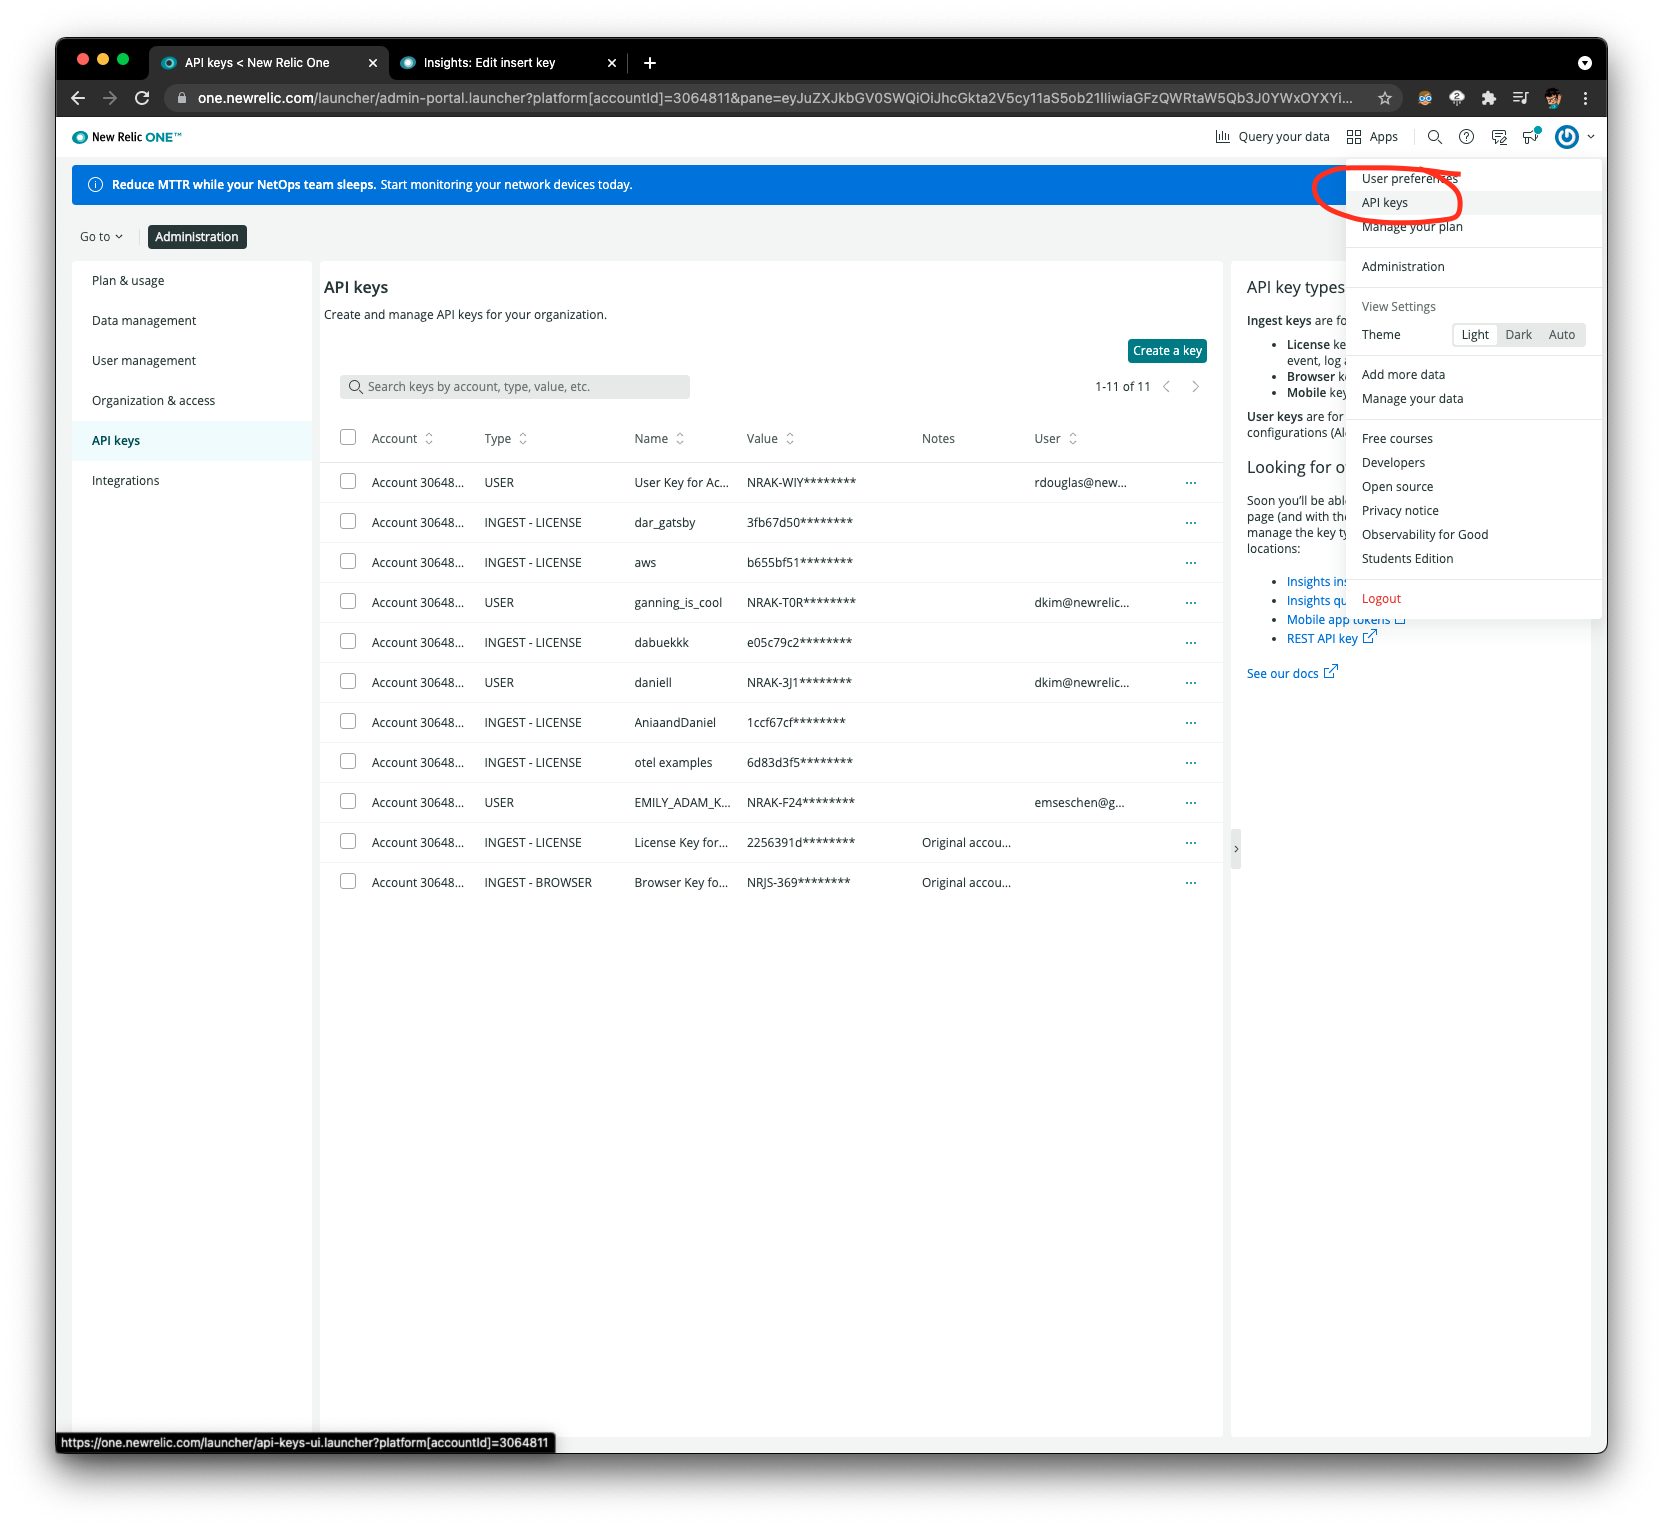
Task: Click the feedback message icon
Action: [x=1499, y=136]
